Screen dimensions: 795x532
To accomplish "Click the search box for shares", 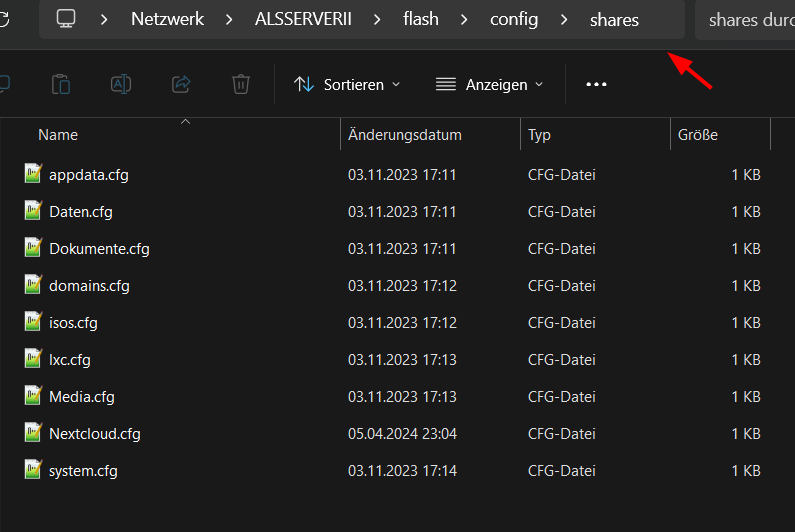I will click(x=745, y=20).
